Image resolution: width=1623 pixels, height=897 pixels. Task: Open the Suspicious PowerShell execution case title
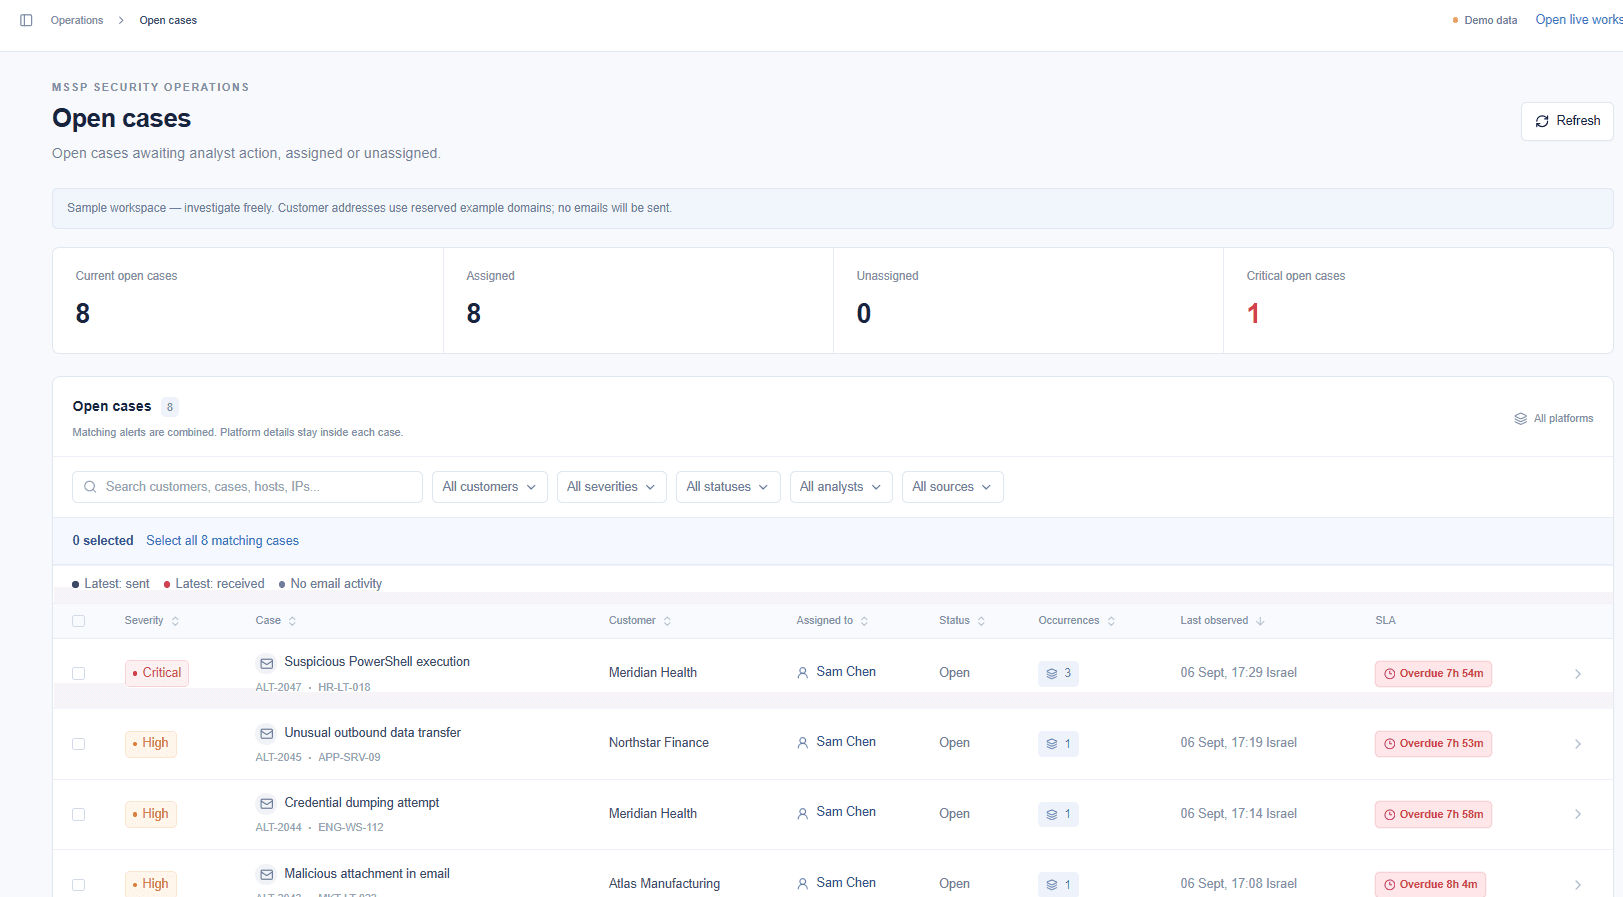(377, 662)
